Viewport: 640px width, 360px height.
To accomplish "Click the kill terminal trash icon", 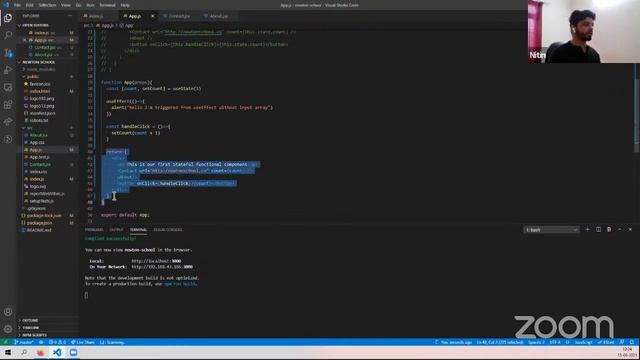I will click(609, 229).
